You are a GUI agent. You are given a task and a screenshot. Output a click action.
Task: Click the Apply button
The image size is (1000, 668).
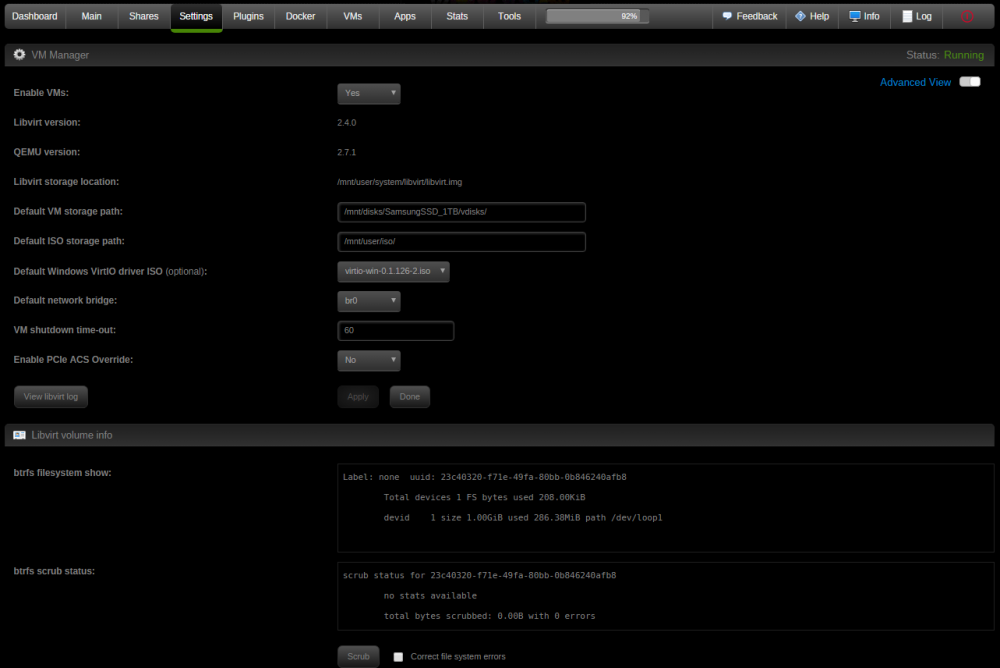coord(358,397)
